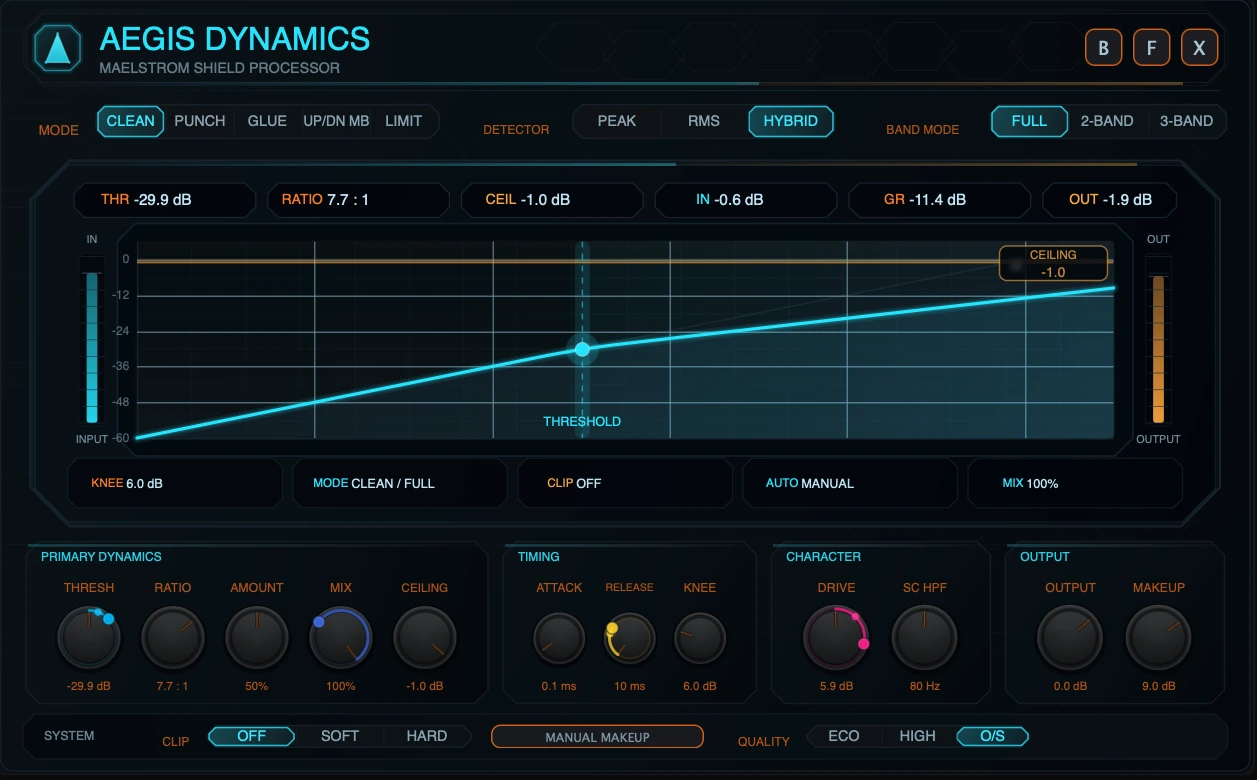Screen dimensions: 1257x780
Task: Click the AMOUNT knob
Action: tap(257, 639)
